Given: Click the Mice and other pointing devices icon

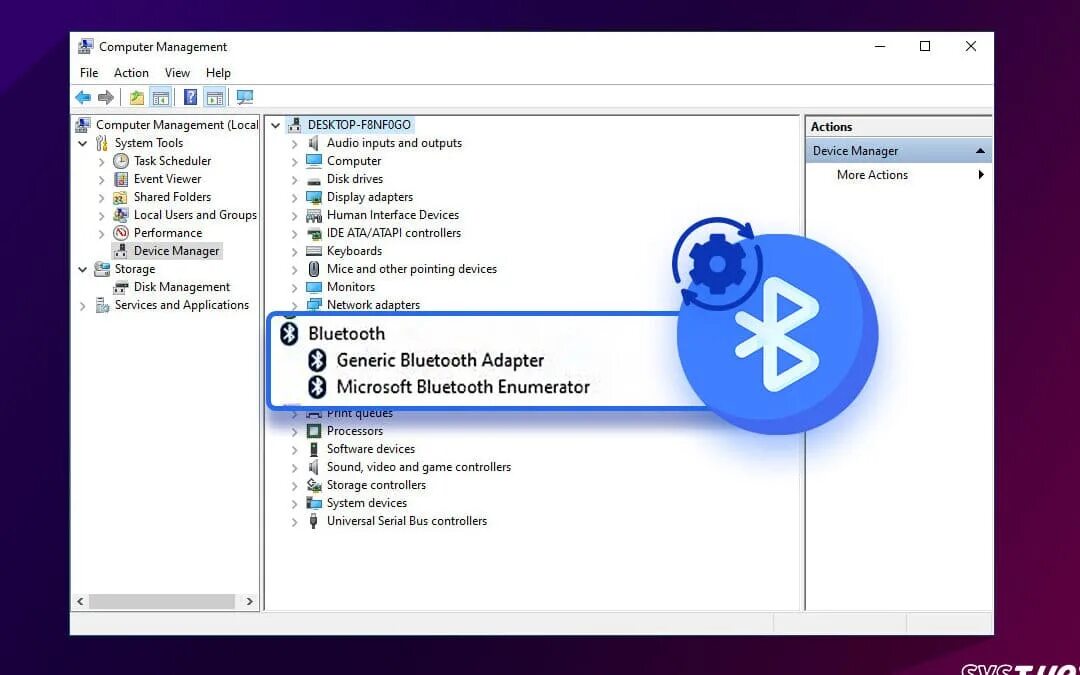Looking at the screenshot, I should (x=313, y=269).
